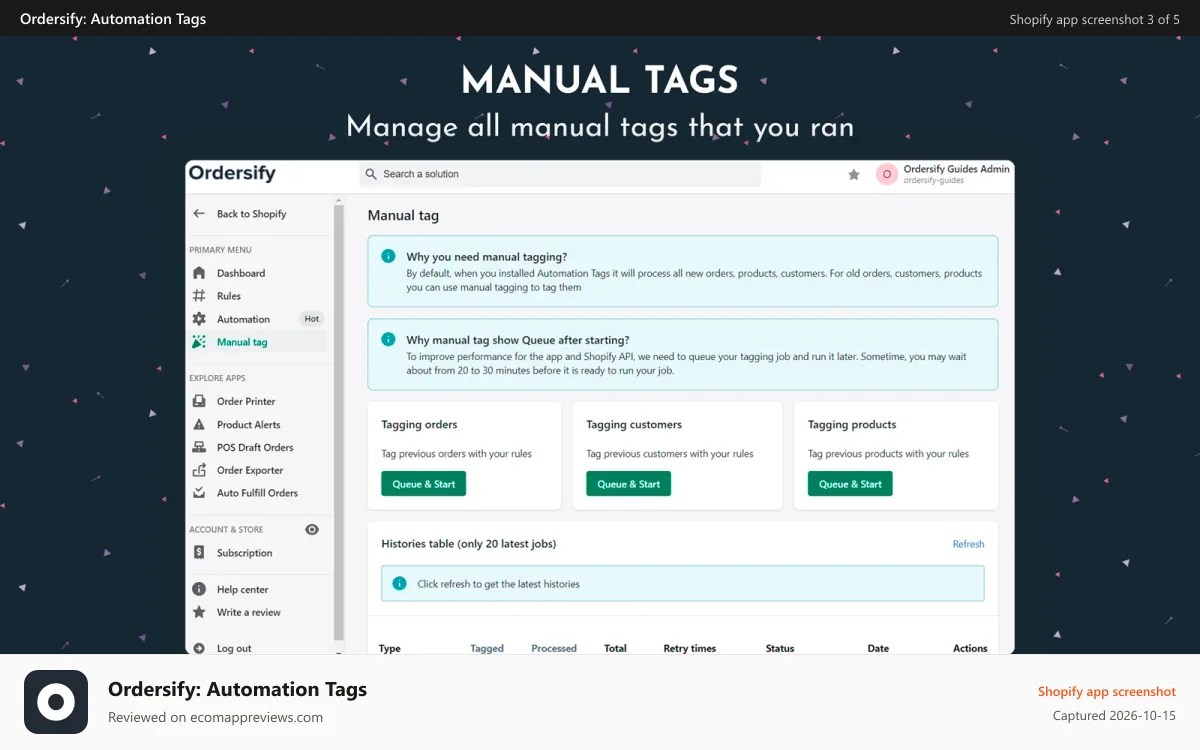Click "Histories table (only 20 latest jobs)" heading
The height and width of the screenshot is (750, 1200).
[469, 544]
